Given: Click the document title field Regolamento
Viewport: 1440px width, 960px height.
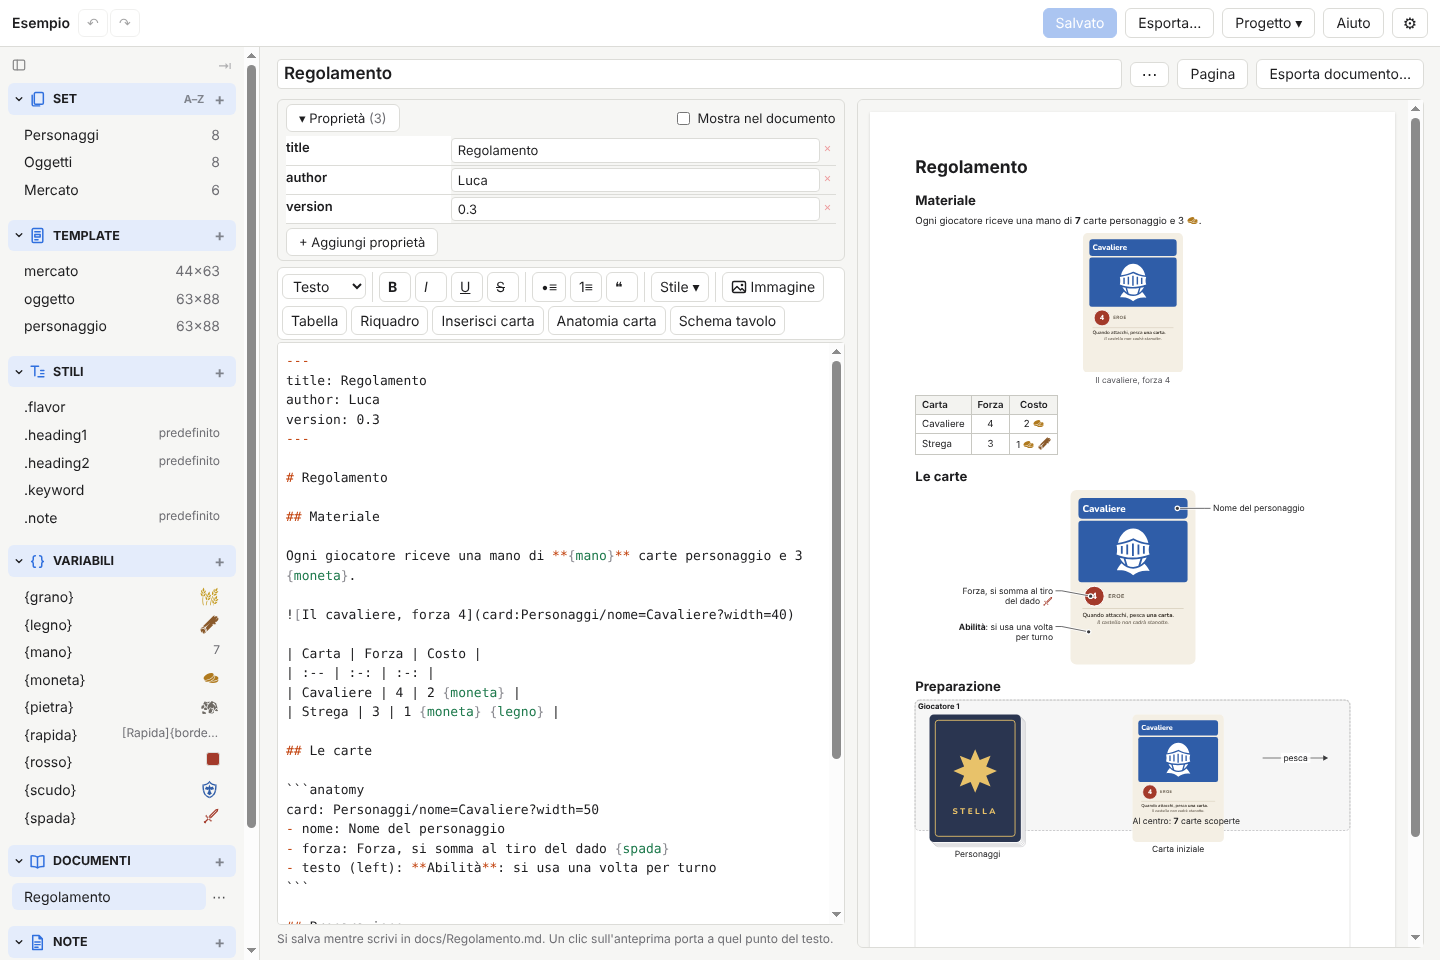Looking at the screenshot, I should pos(699,74).
